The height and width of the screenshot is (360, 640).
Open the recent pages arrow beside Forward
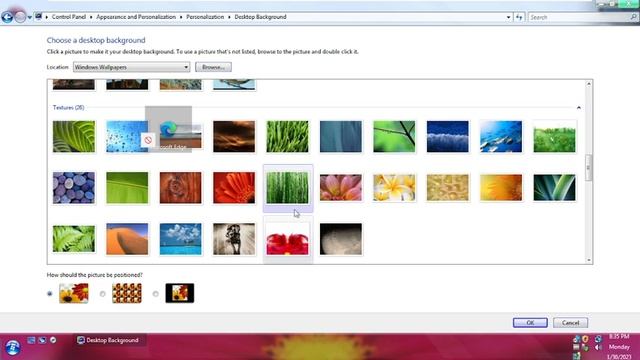(29, 18)
